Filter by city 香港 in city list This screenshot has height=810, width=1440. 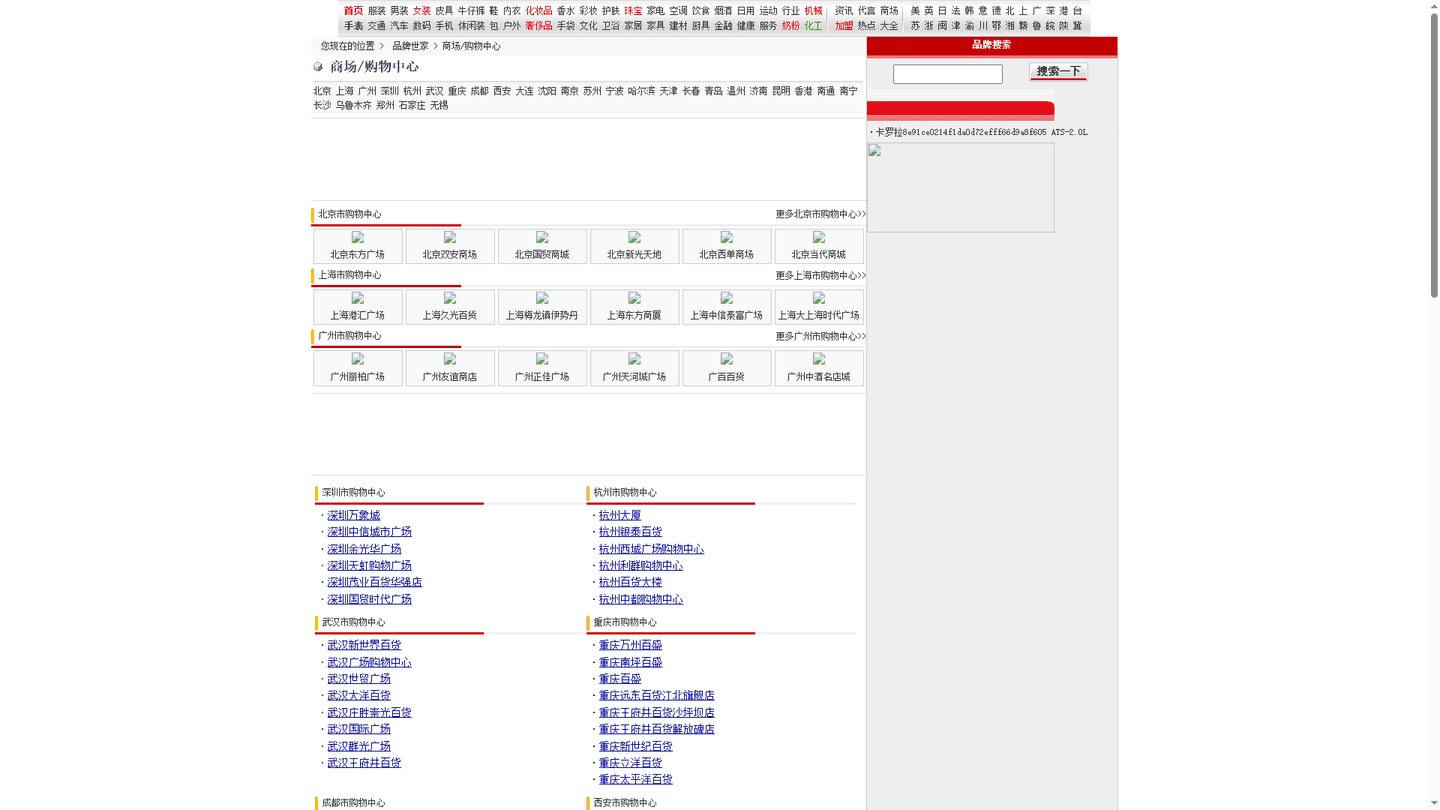tap(804, 91)
